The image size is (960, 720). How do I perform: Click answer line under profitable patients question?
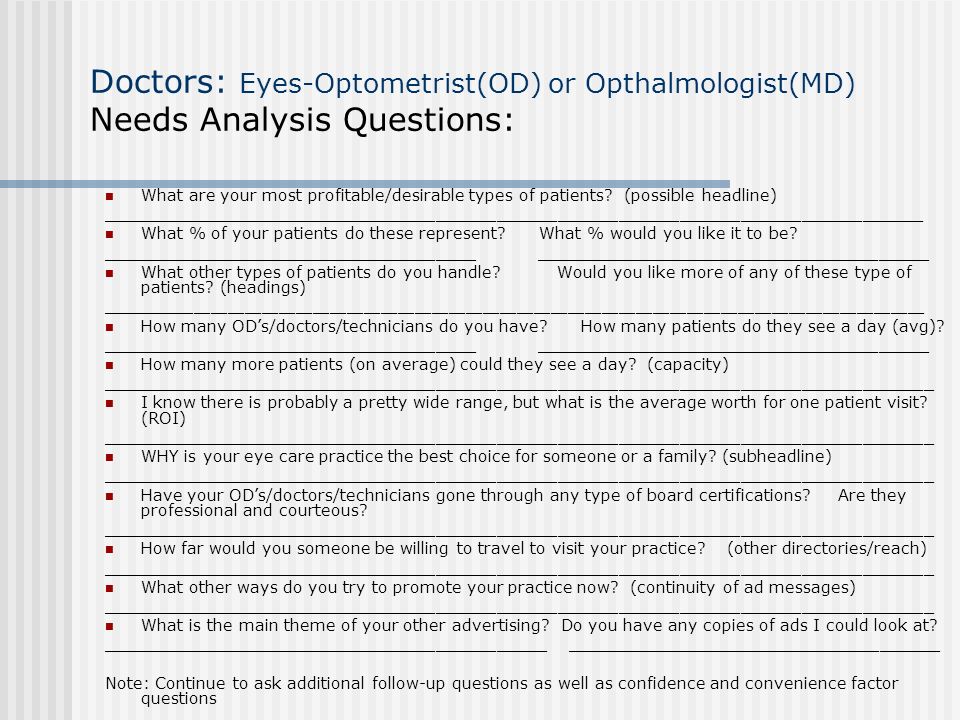[x=514, y=220]
